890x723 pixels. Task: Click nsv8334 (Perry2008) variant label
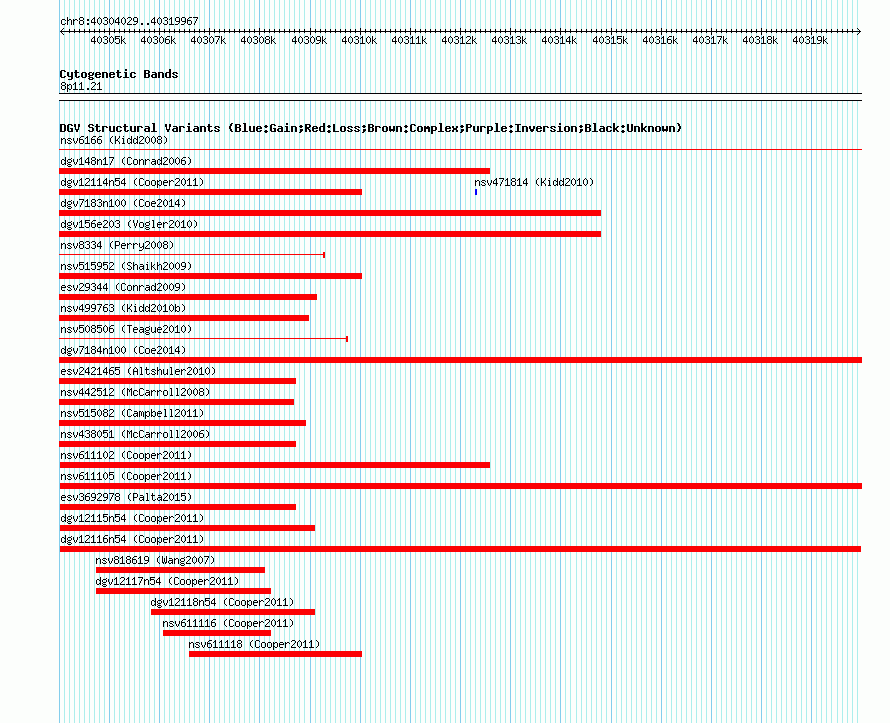pos(117,246)
